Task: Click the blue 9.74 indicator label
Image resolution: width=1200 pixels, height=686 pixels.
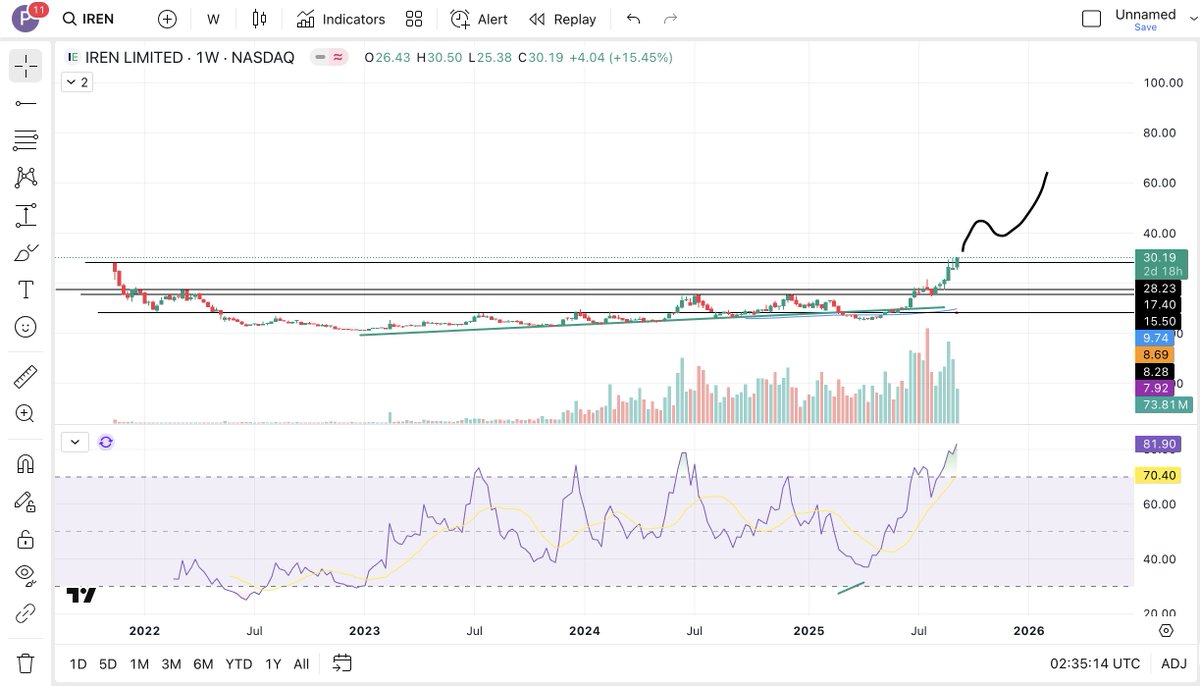Action: pyautogui.click(x=1156, y=338)
